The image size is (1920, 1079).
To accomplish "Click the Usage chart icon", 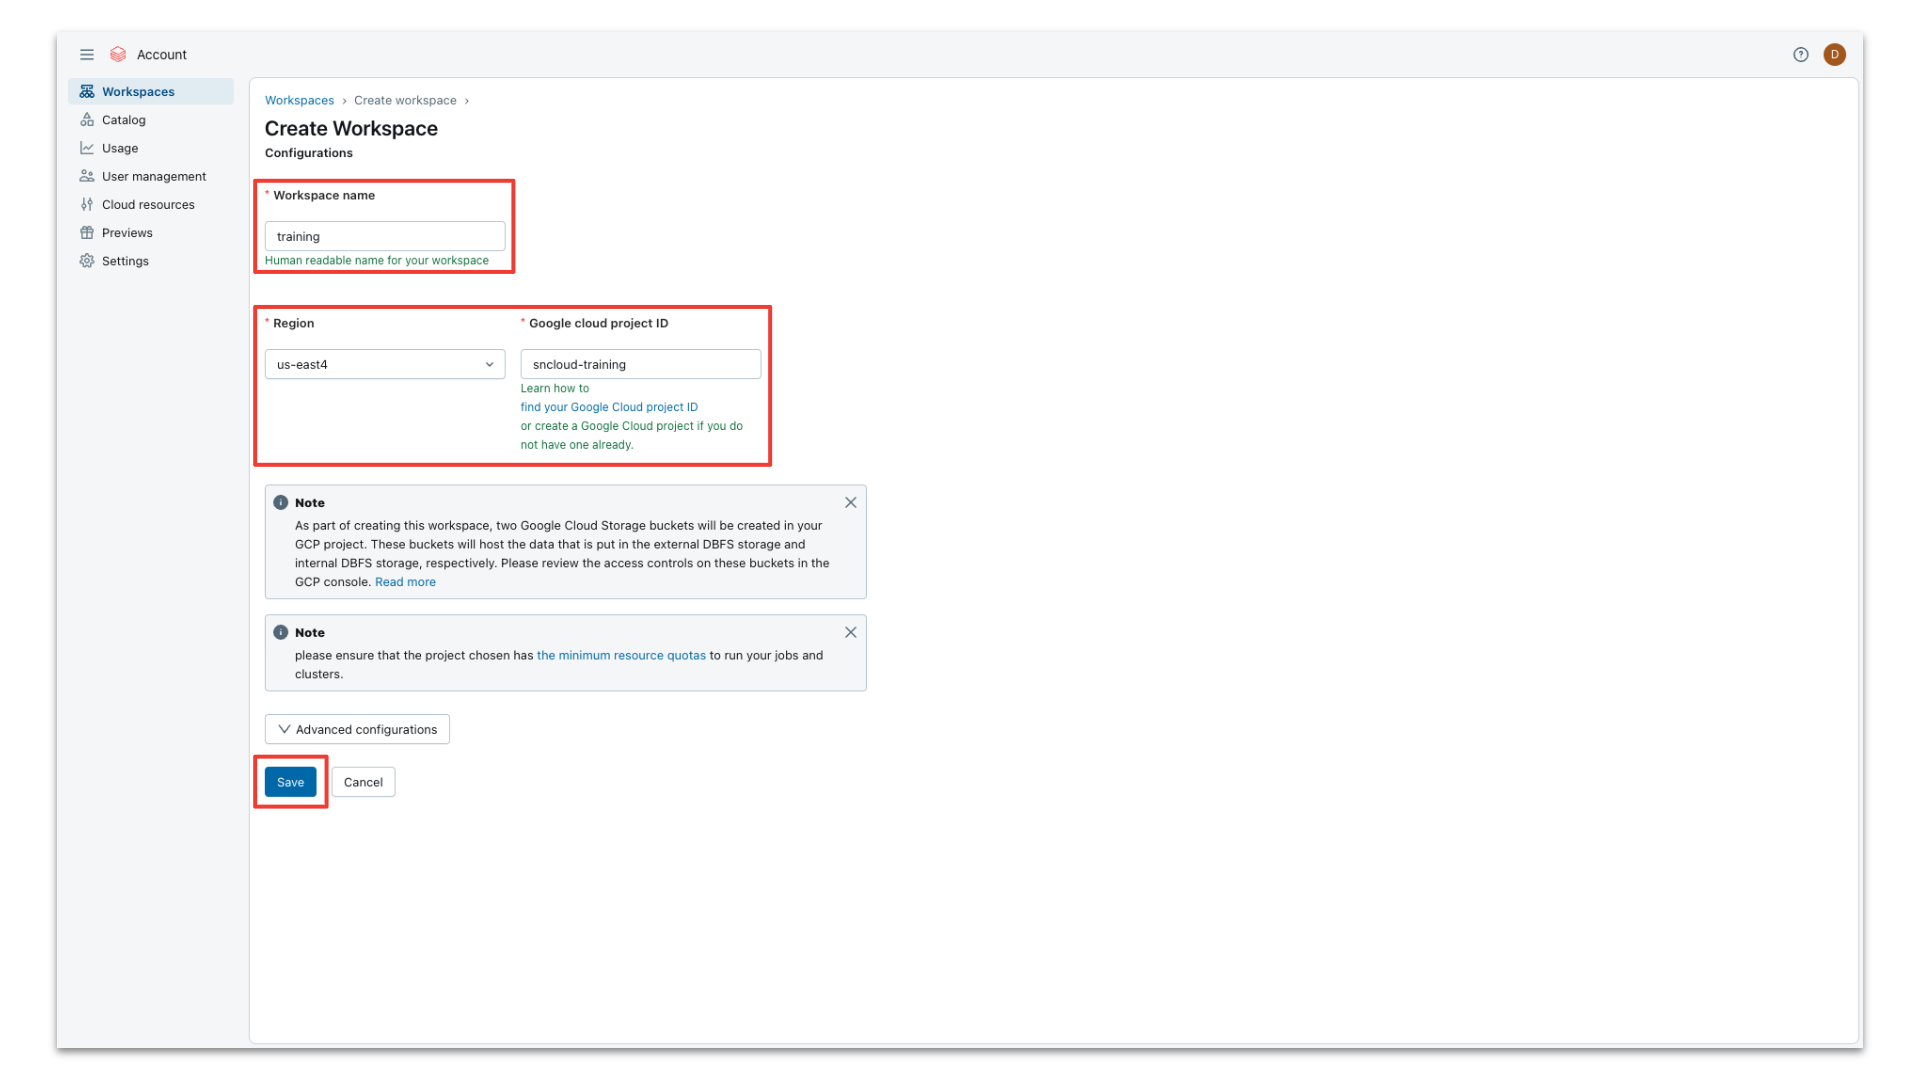I will click(87, 148).
